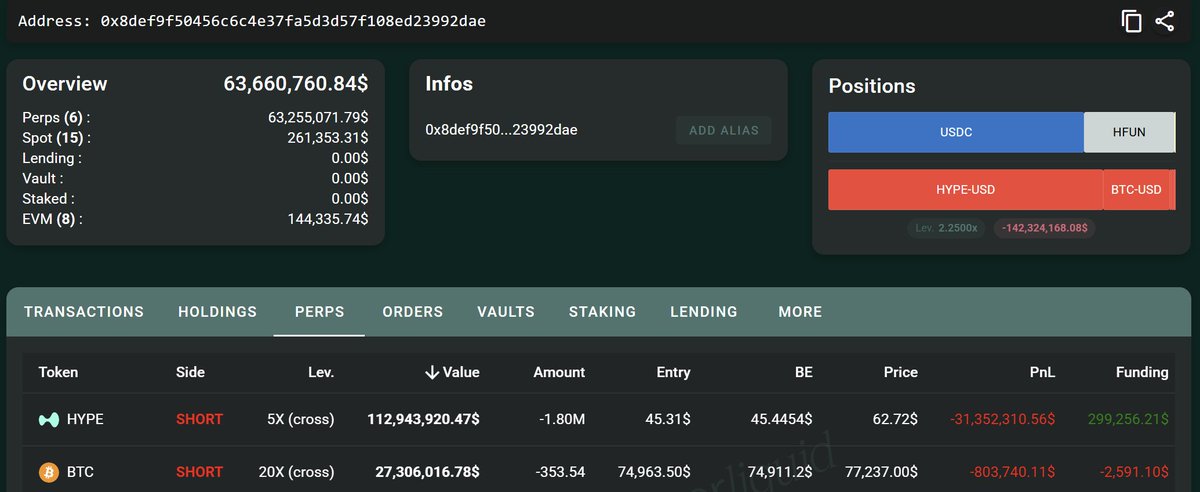Click the HYPE token name in table
This screenshot has height=492, width=1200.
(x=85, y=420)
